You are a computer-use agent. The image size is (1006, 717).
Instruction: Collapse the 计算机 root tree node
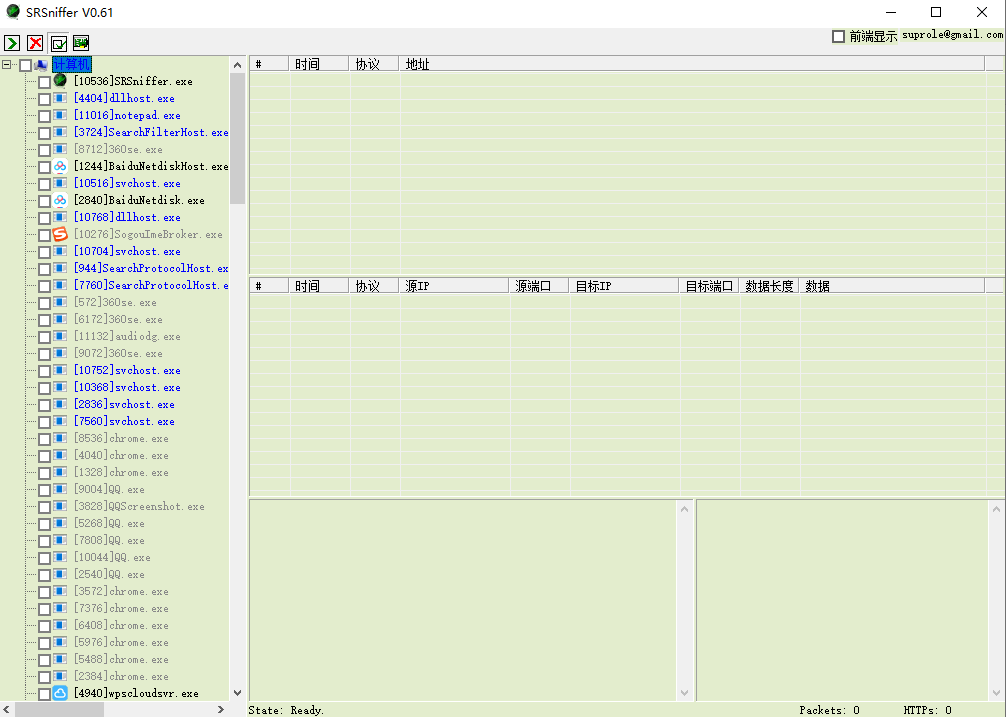8,65
